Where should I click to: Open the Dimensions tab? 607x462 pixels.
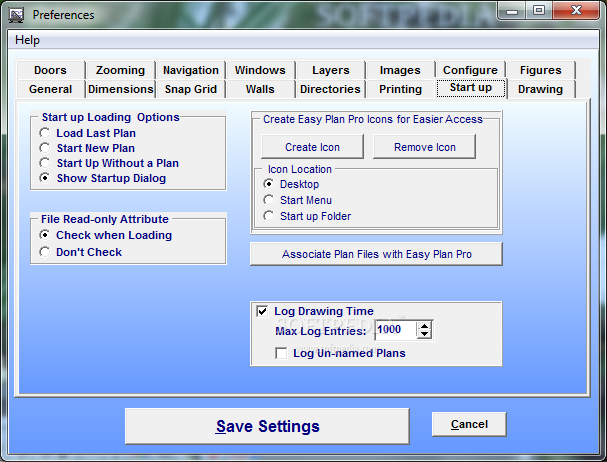coord(120,89)
